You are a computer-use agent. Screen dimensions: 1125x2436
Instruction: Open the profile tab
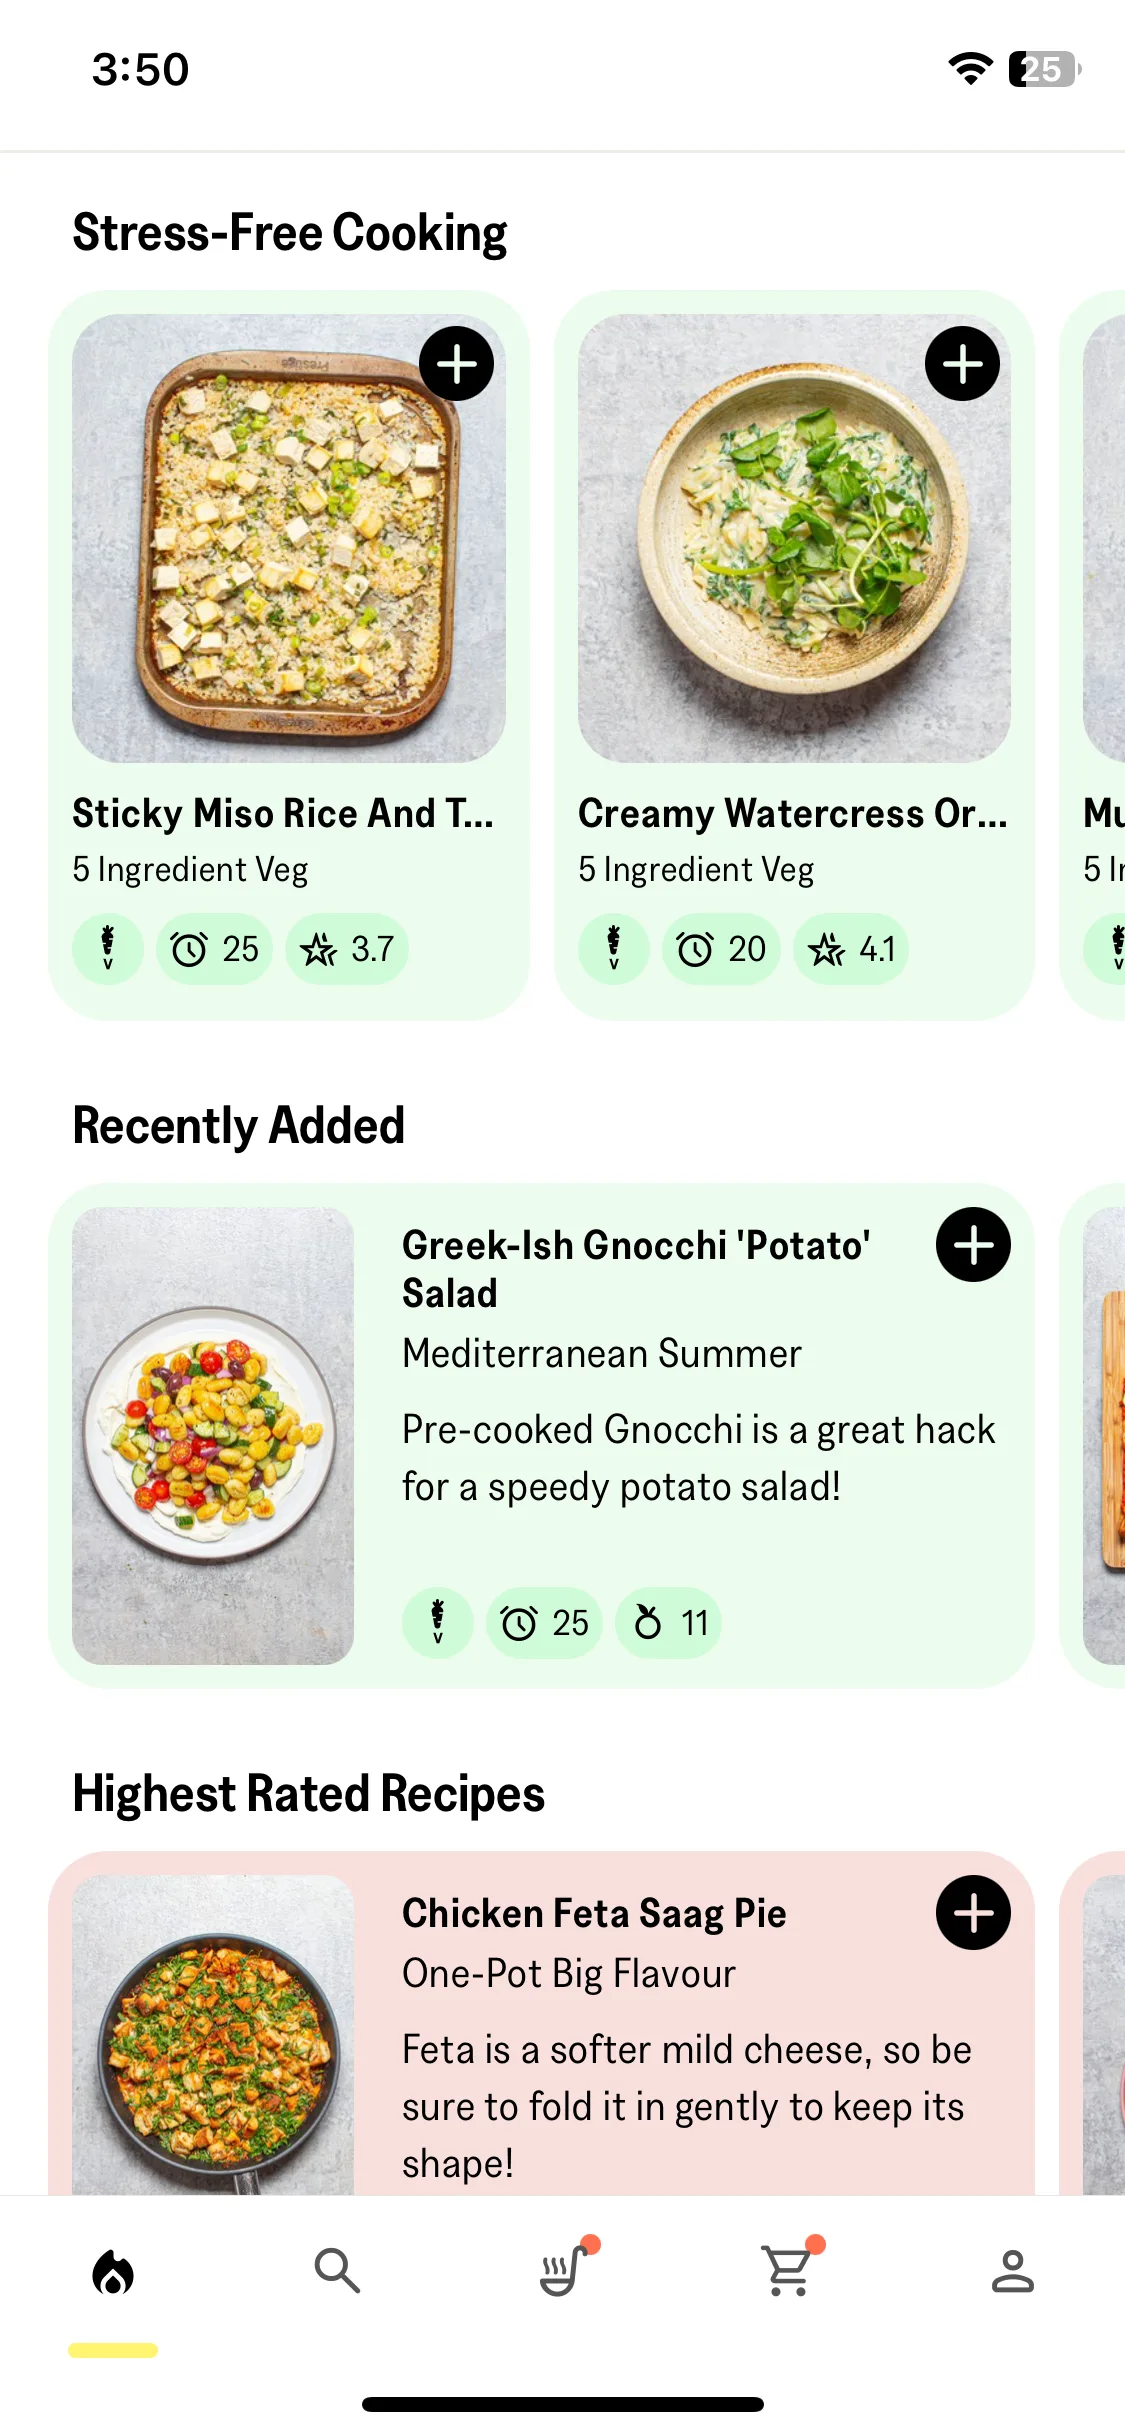[1012, 2272]
